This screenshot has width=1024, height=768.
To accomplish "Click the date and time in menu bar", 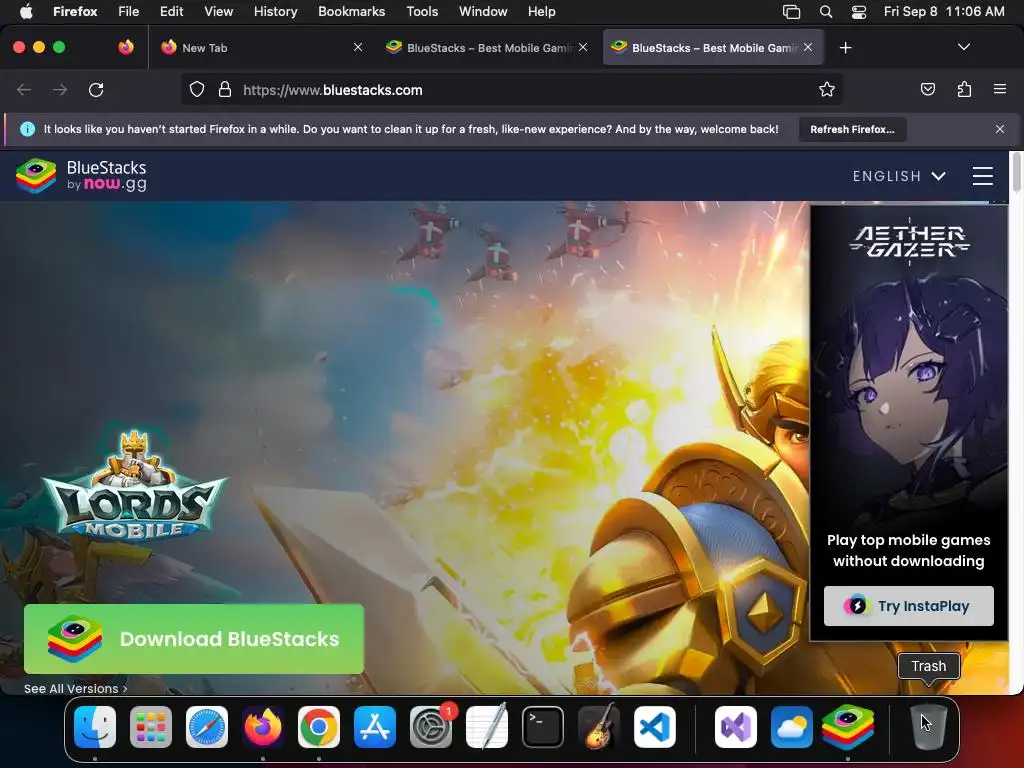I will (944, 12).
